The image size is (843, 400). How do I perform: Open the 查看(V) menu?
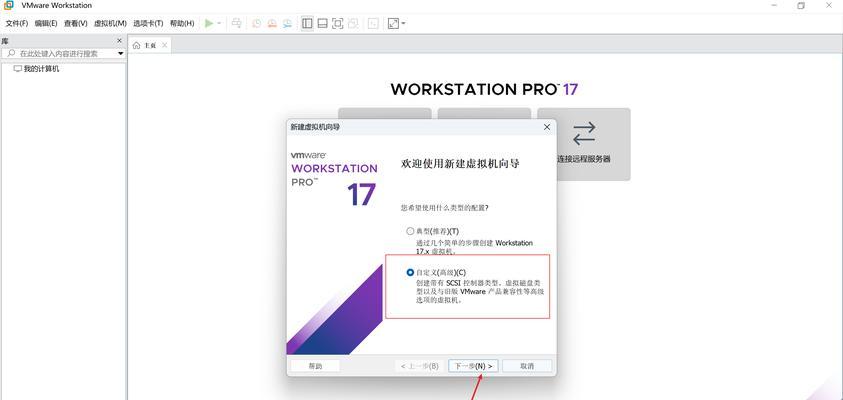pyautogui.click(x=76, y=24)
